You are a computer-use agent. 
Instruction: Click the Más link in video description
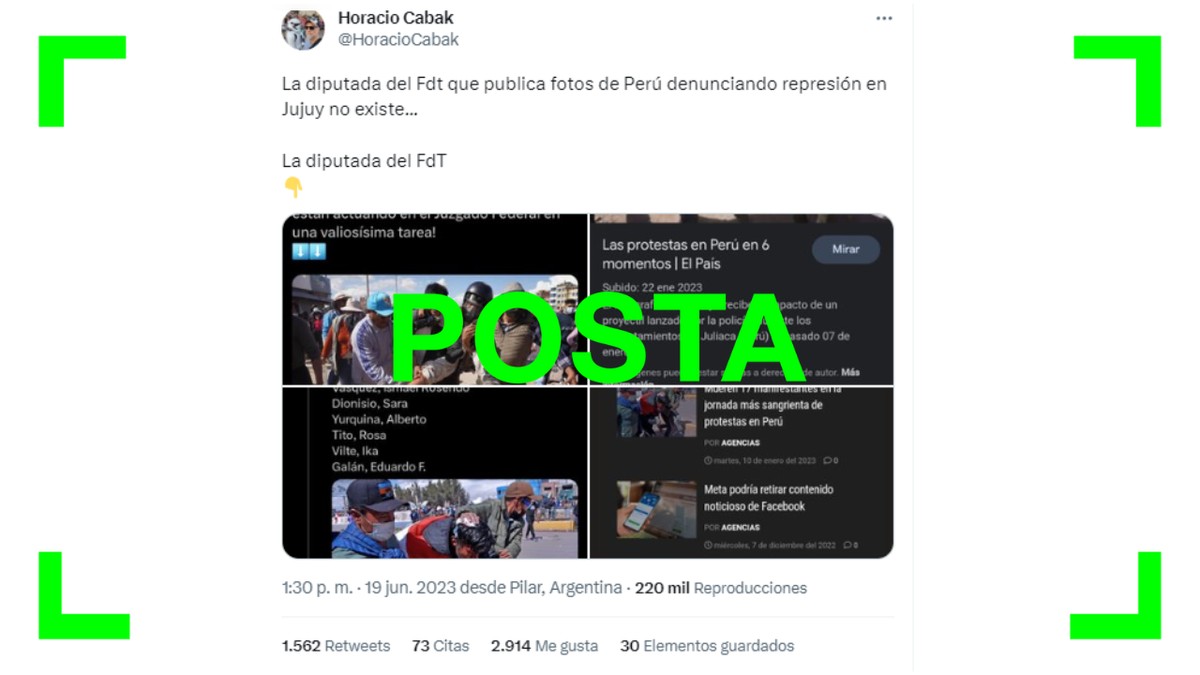pyautogui.click(x=850, y=372)
